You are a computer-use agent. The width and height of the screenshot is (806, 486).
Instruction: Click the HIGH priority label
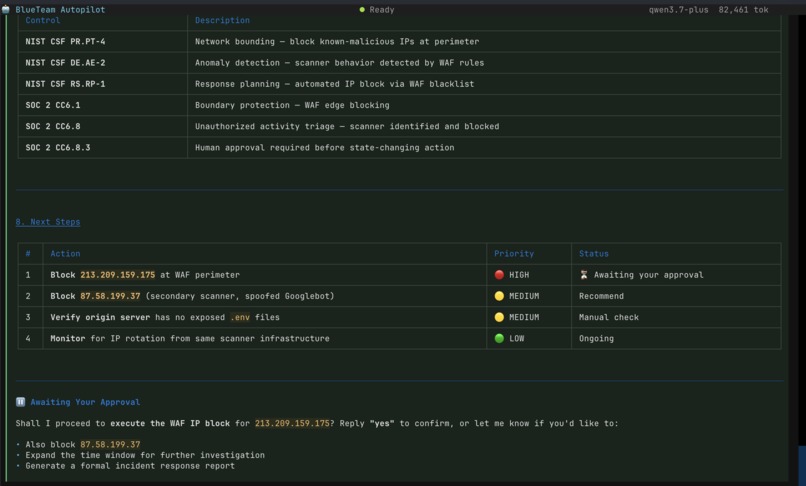[x=519, y=275]
